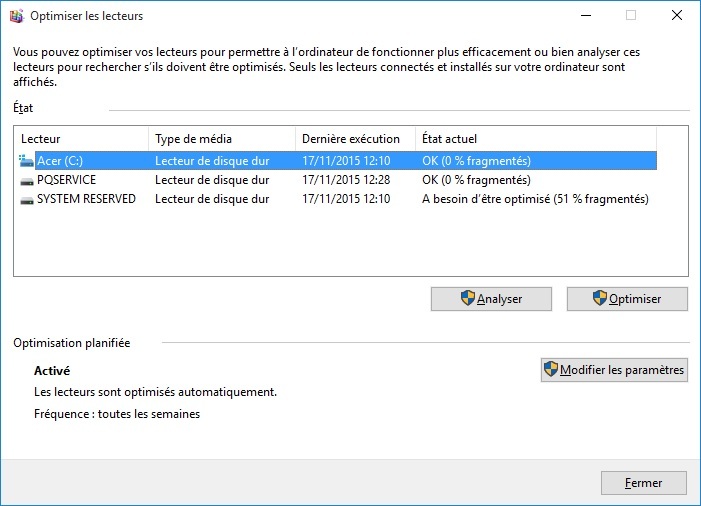Open Modifier les paramètres

point(614,370)
